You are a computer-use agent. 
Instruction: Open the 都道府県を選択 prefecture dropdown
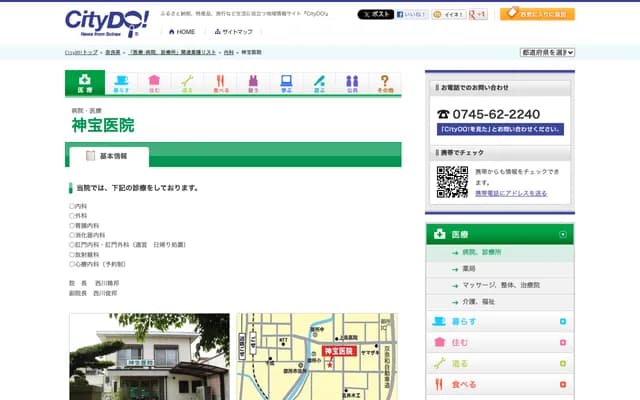click(x=547, y=52)
